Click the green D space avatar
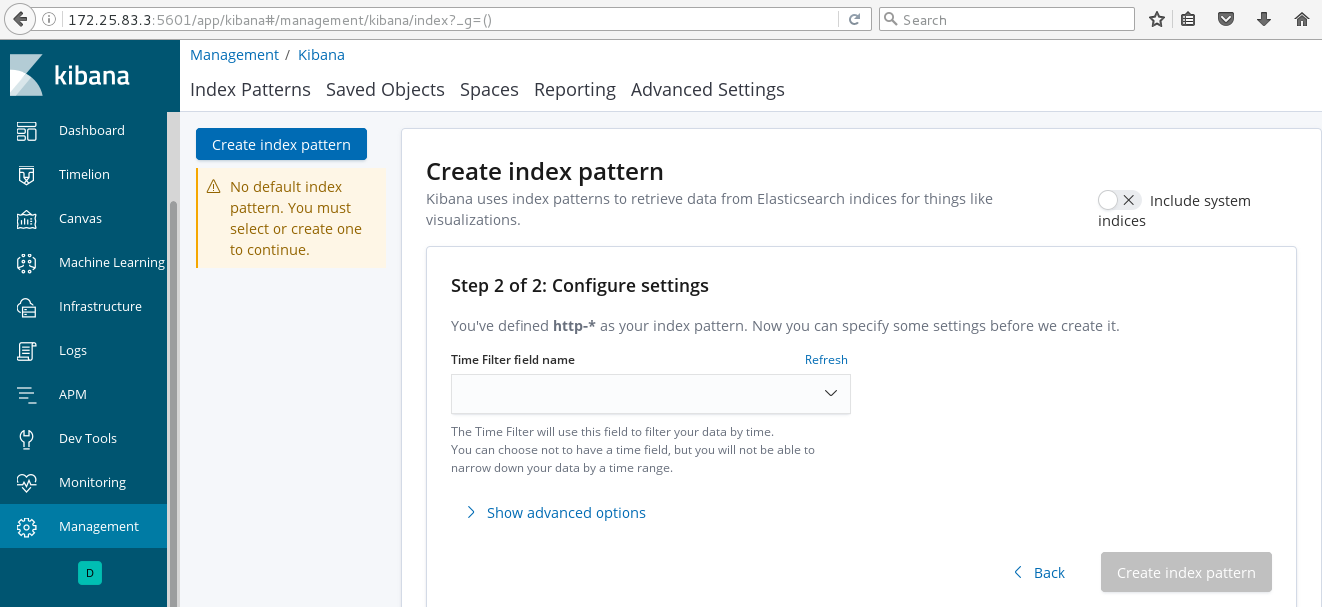 coord(90,573)
